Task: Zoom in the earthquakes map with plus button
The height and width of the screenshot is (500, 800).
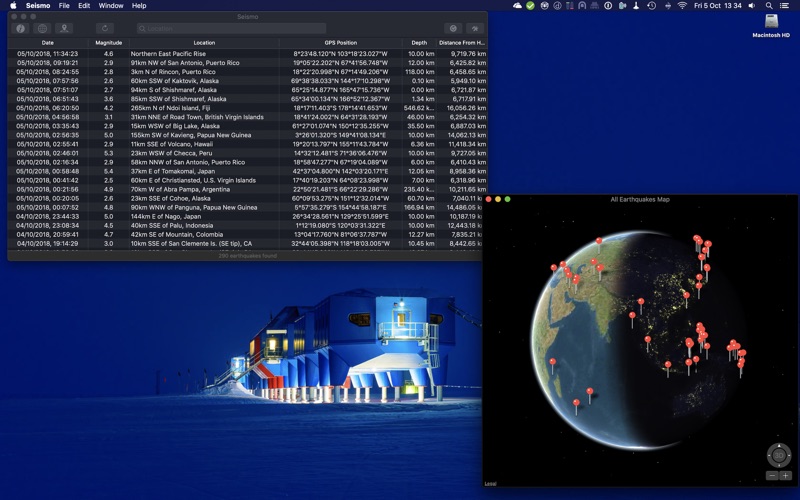Action: point(785,476)
